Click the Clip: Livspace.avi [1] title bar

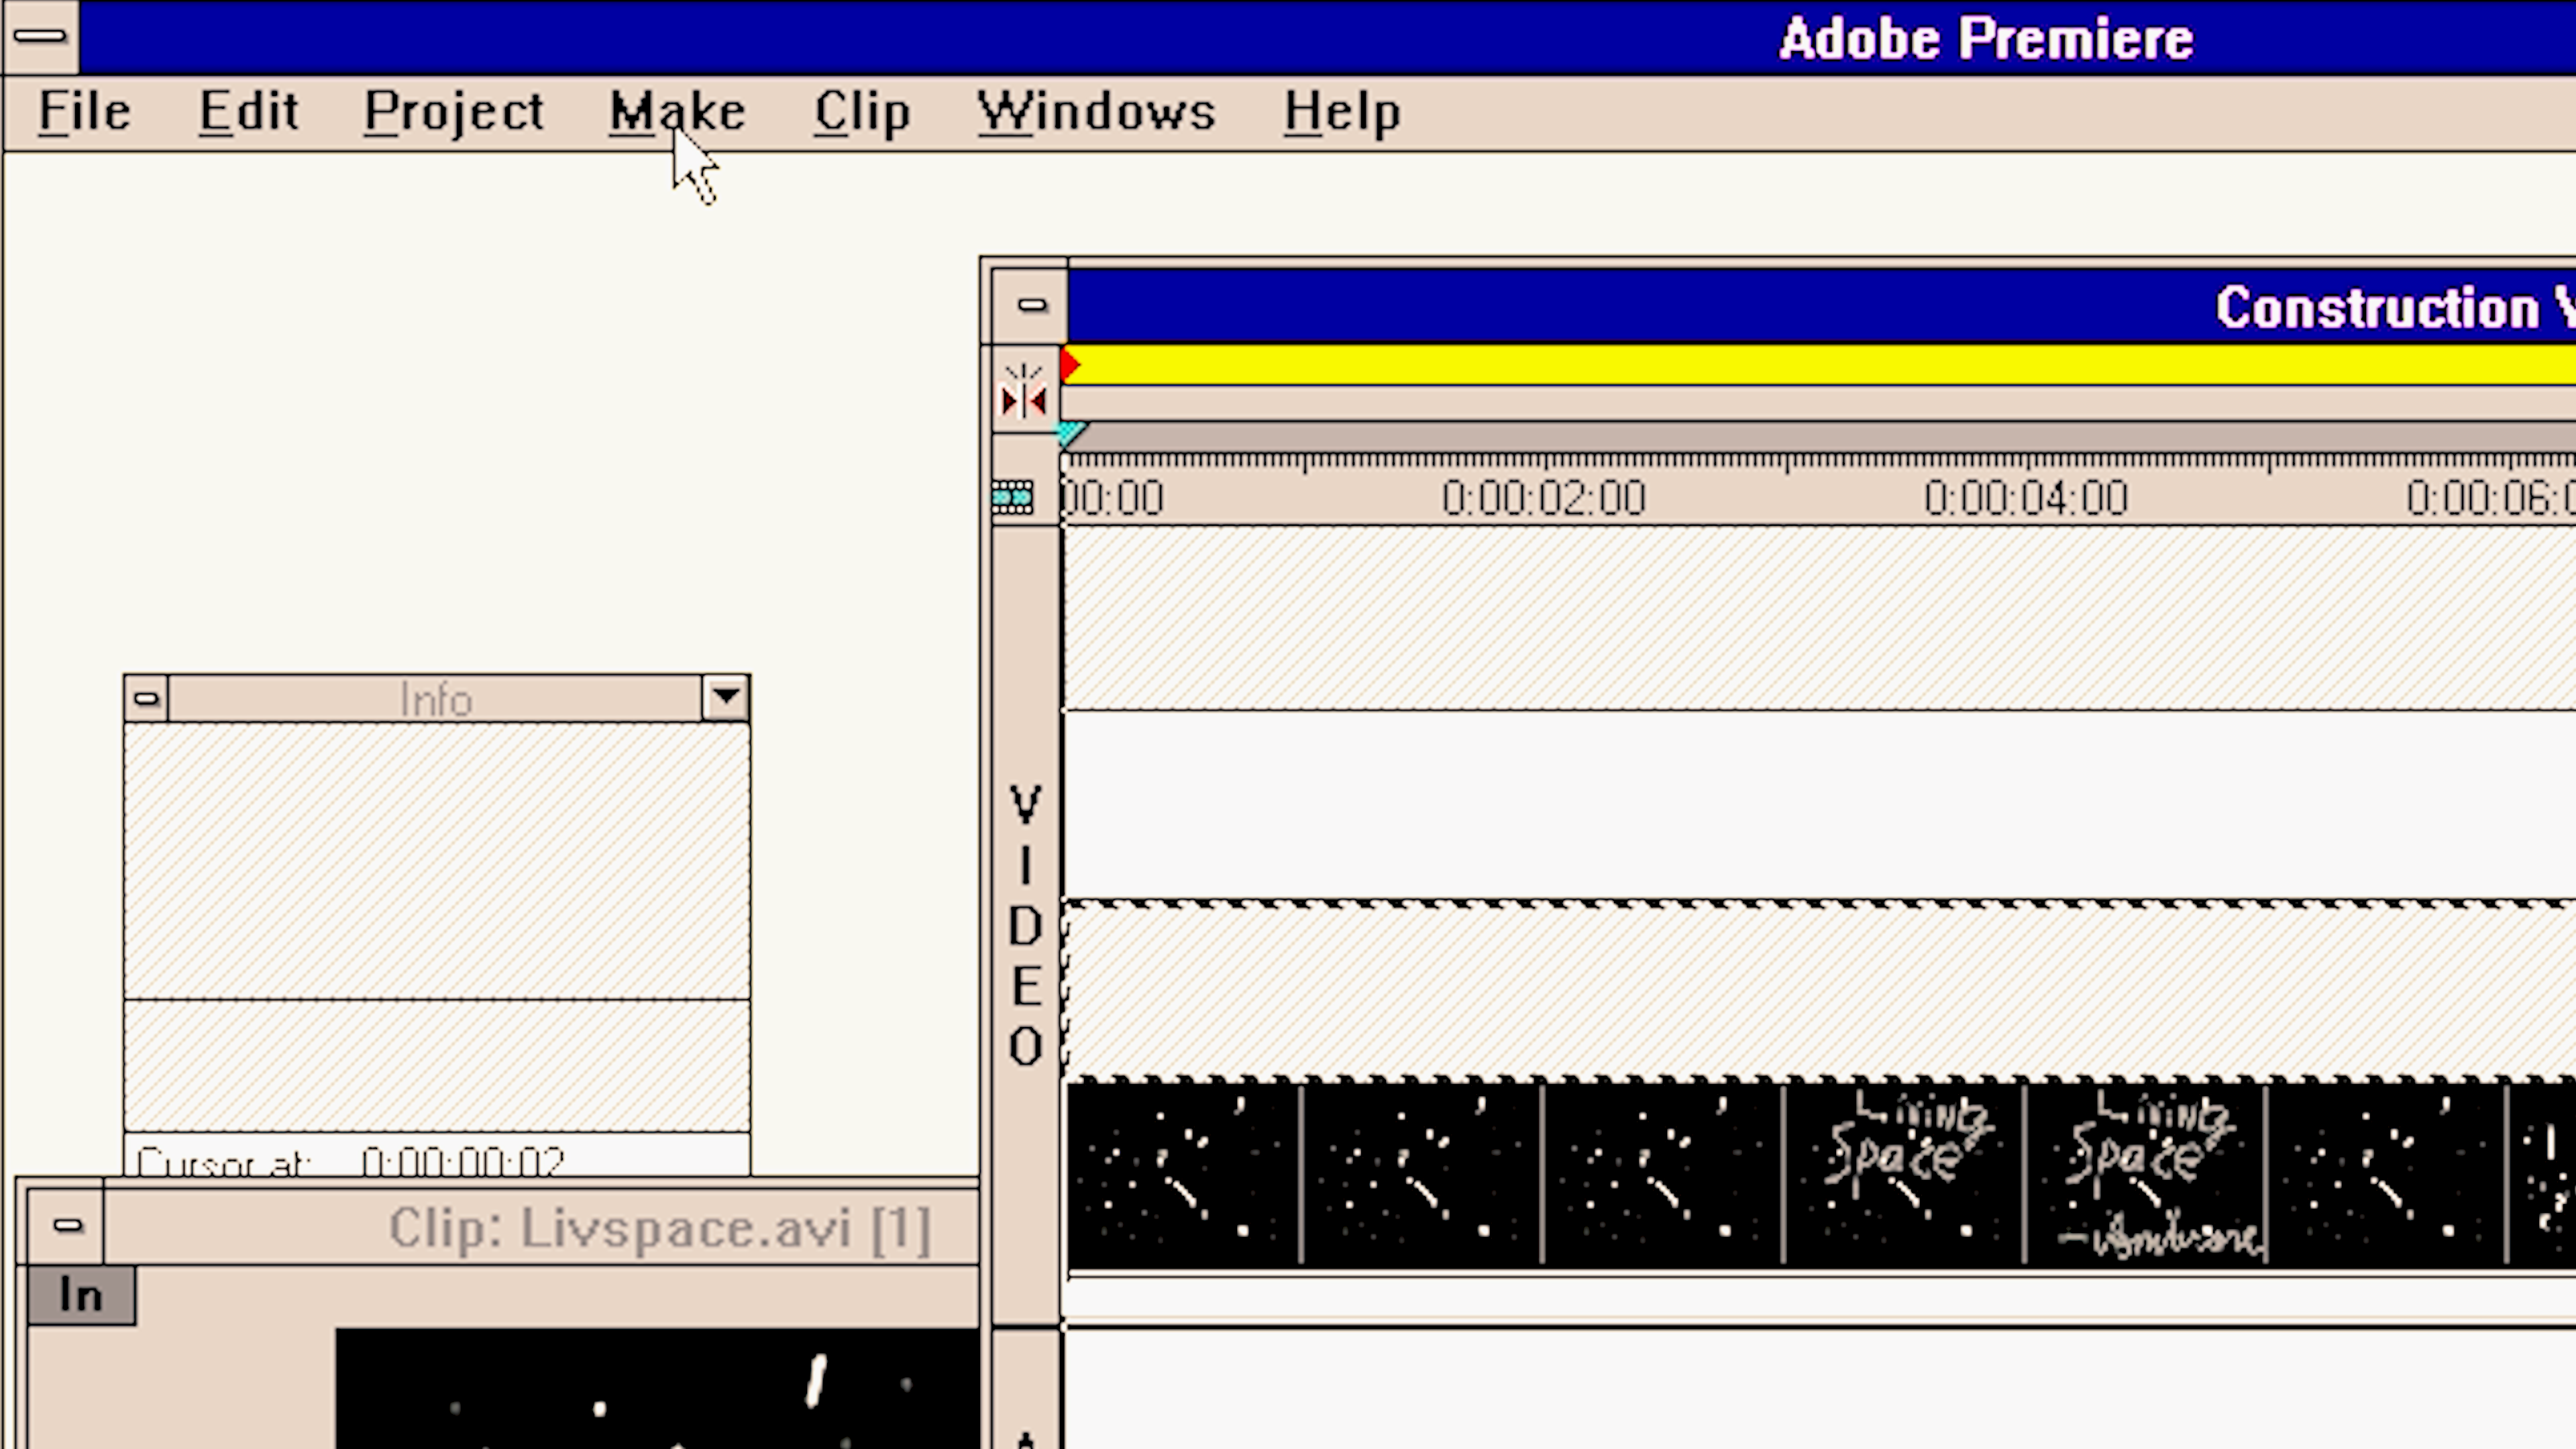[x=540, y=1227]
